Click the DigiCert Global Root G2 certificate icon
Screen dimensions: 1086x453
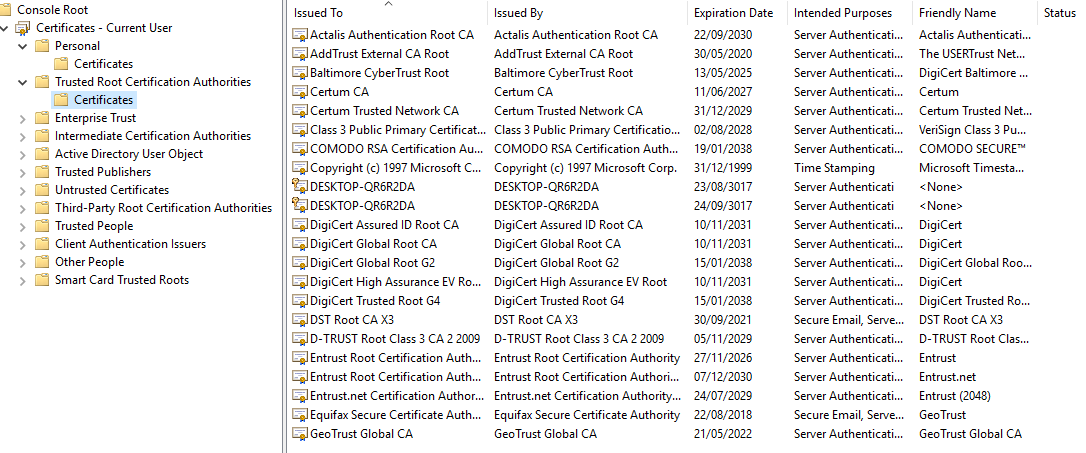[x=300, y=263]
